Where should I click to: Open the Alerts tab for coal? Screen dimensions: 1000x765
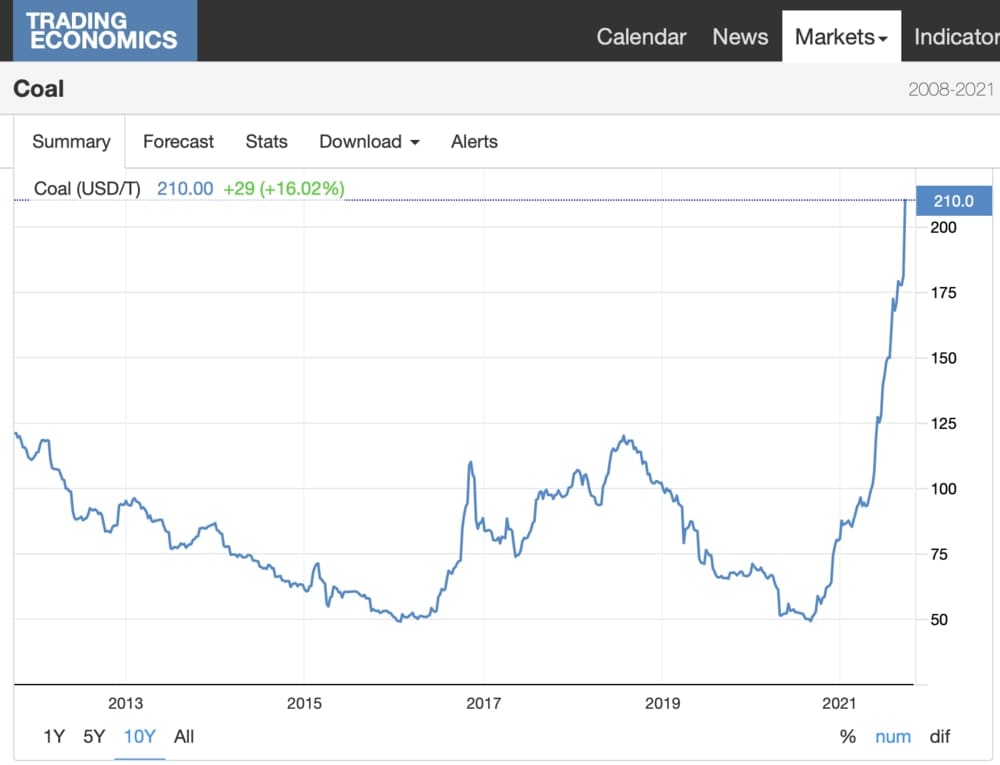coord(474,142)
